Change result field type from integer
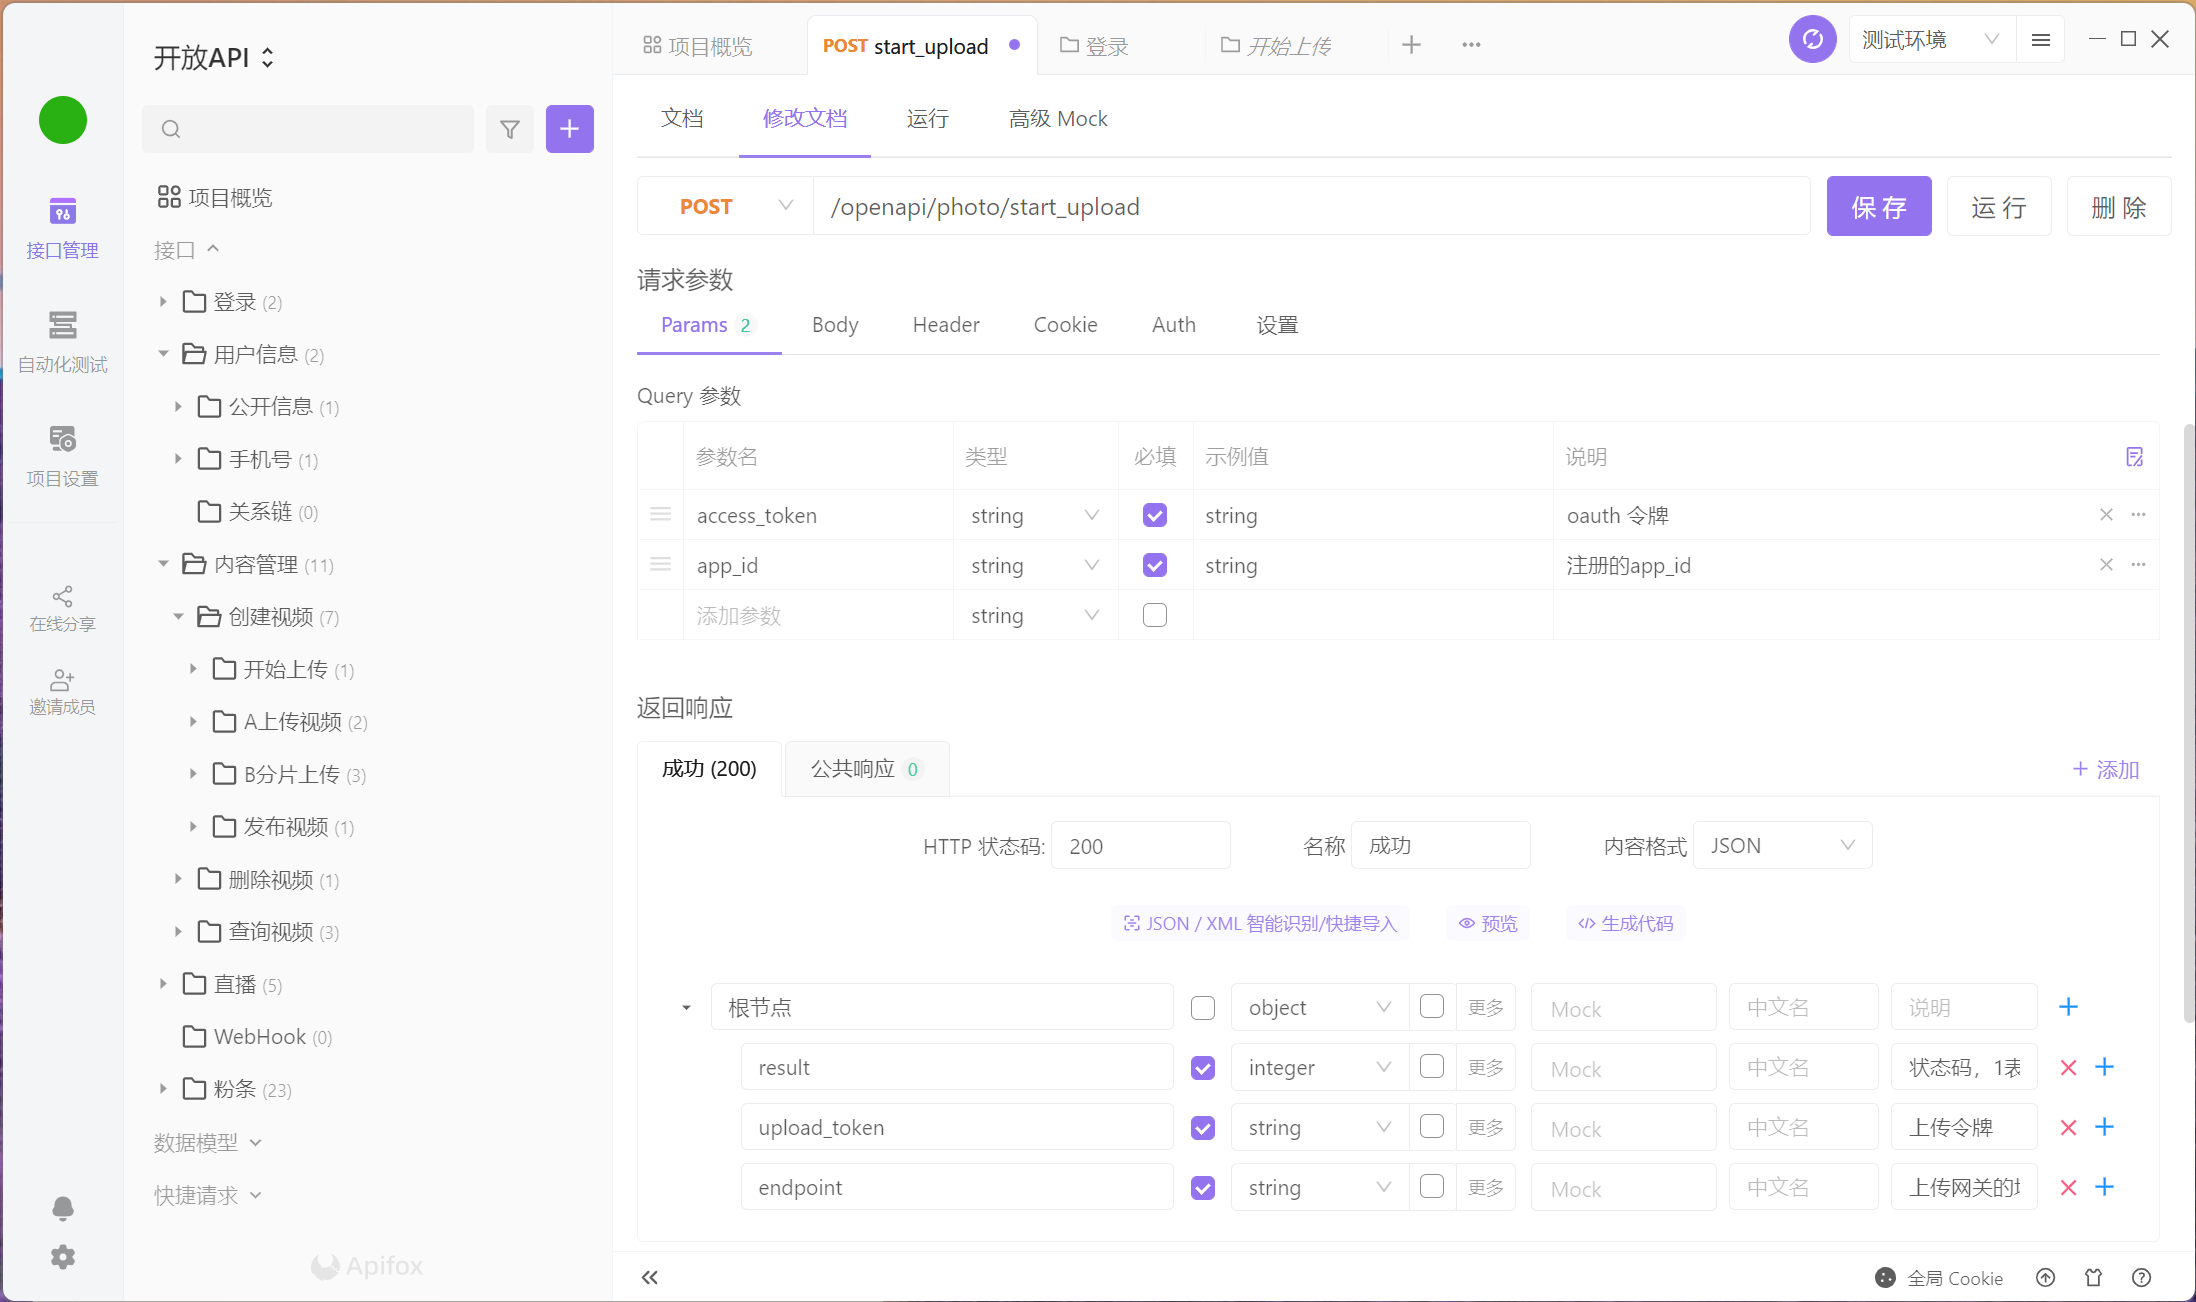Viewport: 2196px width, 1302px height. 1320,1067
